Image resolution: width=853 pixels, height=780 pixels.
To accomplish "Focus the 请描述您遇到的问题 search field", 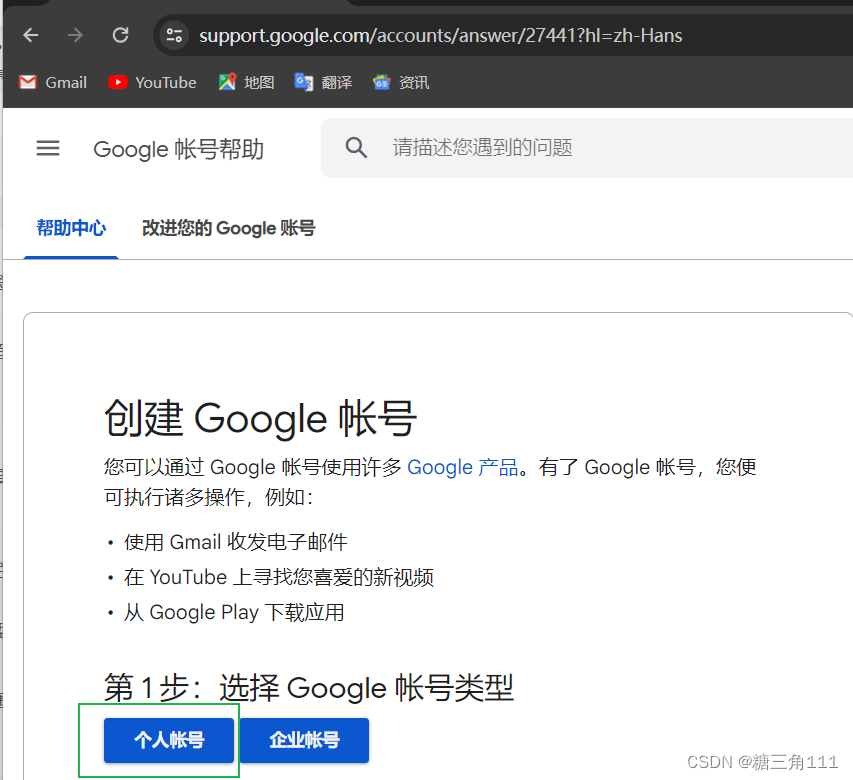I will click(586, 148).
